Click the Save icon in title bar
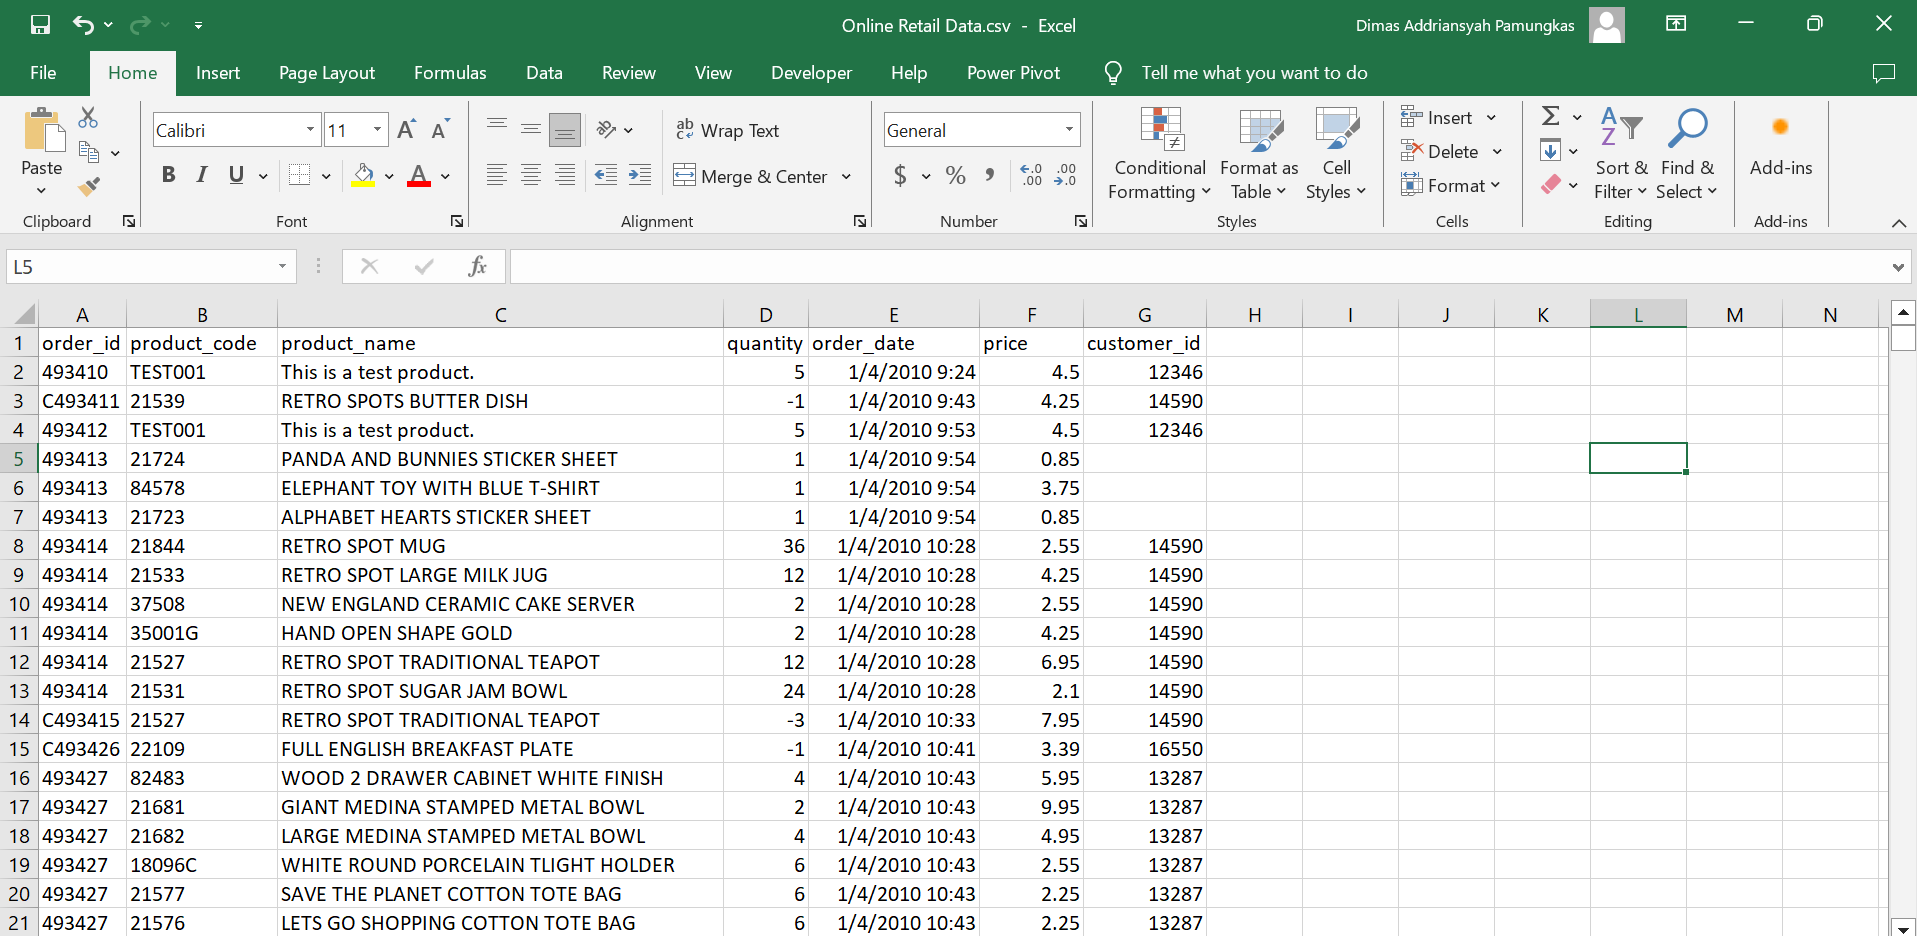Screen dimensions: 1917x936 click(x=40, y=25)
